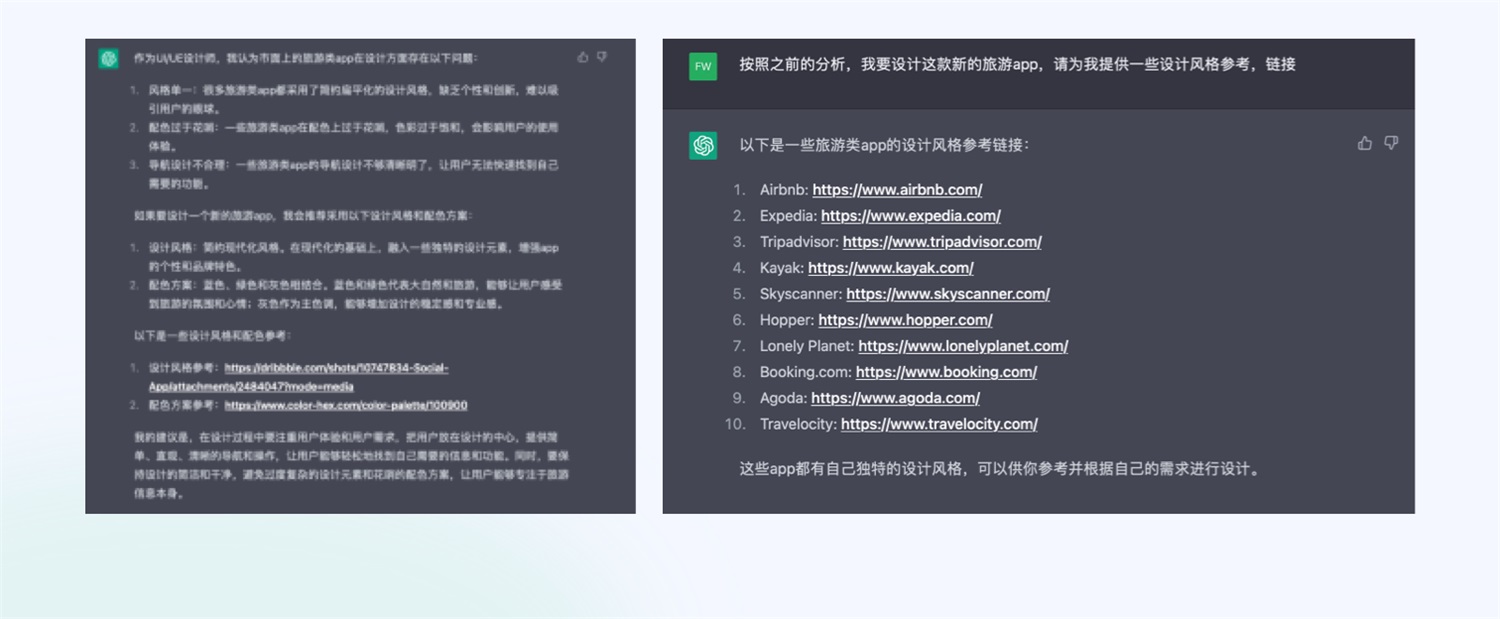The image size is (1500, 619).
Task: Open the color-hex palette reference link
Action: 345,405
